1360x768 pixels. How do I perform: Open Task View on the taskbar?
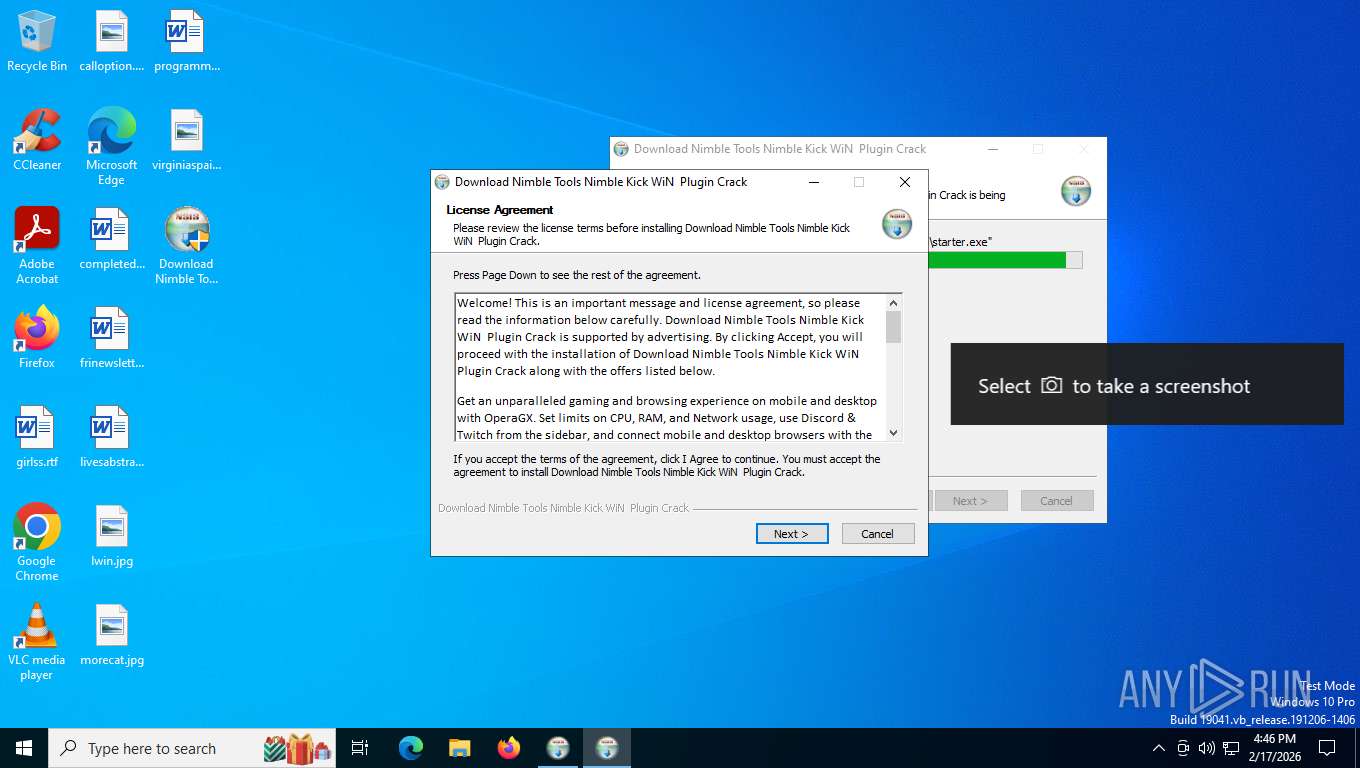pyautogui.click(x=360, y=748)
